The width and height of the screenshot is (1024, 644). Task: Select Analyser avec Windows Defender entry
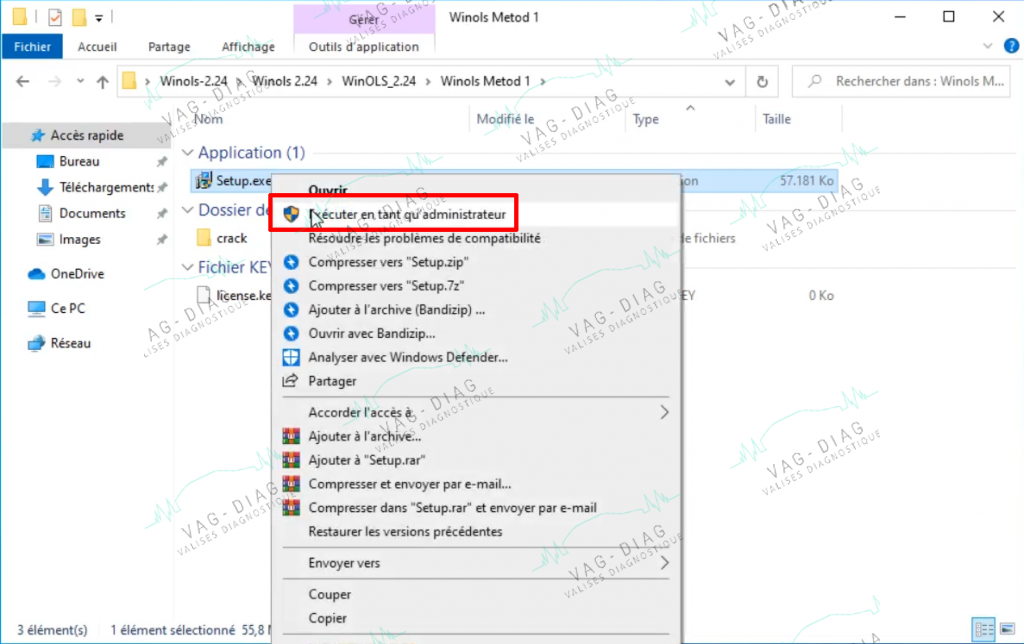(x=408, y=357)
